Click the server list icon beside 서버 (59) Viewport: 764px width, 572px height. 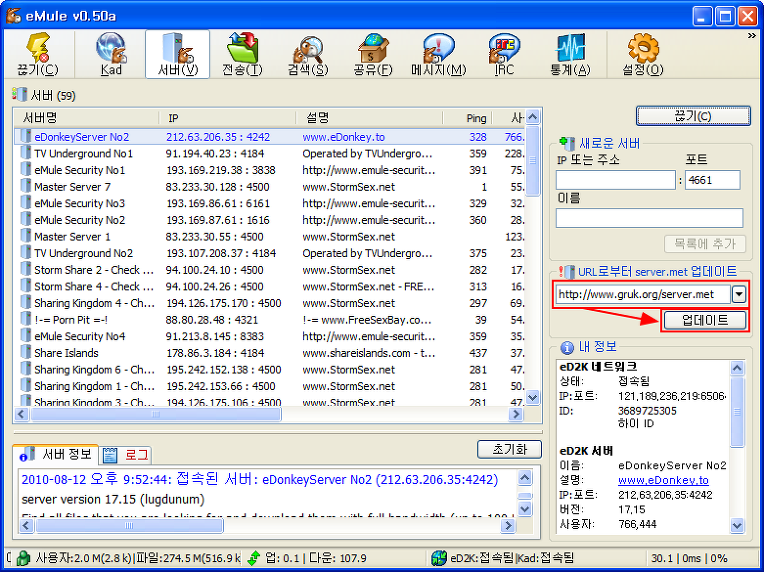[x=19, y=95]
